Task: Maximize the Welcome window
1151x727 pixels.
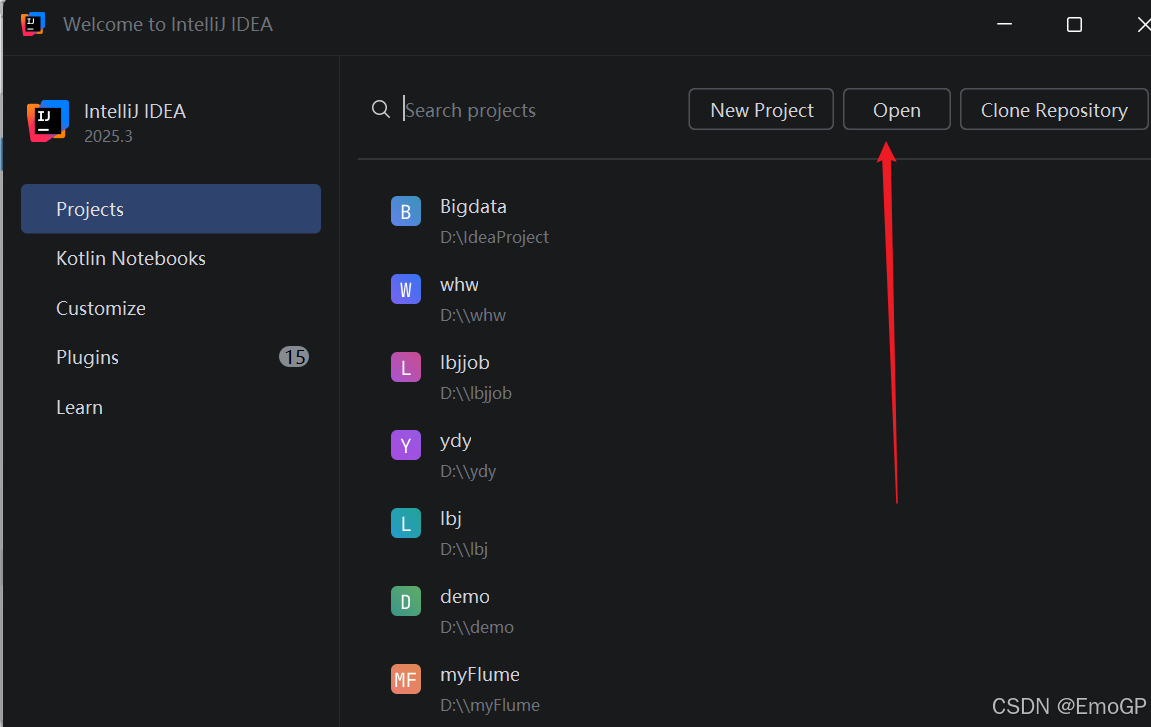Action: [1074, 24]
